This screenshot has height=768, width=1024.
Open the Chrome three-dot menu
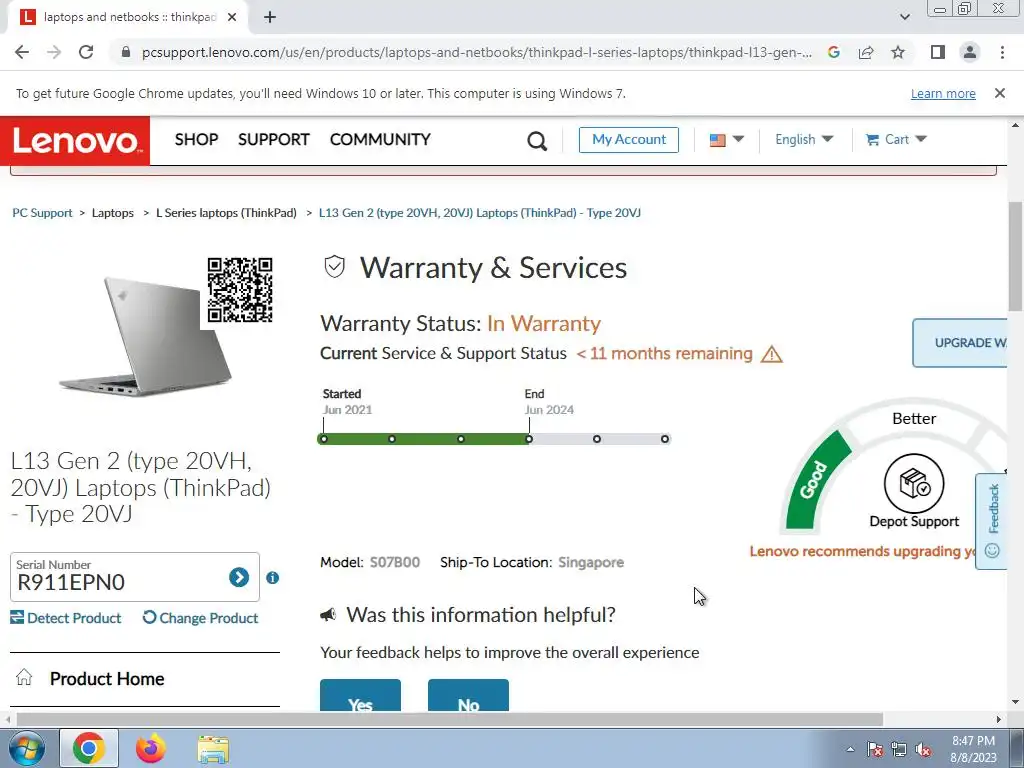point(1002,52)
